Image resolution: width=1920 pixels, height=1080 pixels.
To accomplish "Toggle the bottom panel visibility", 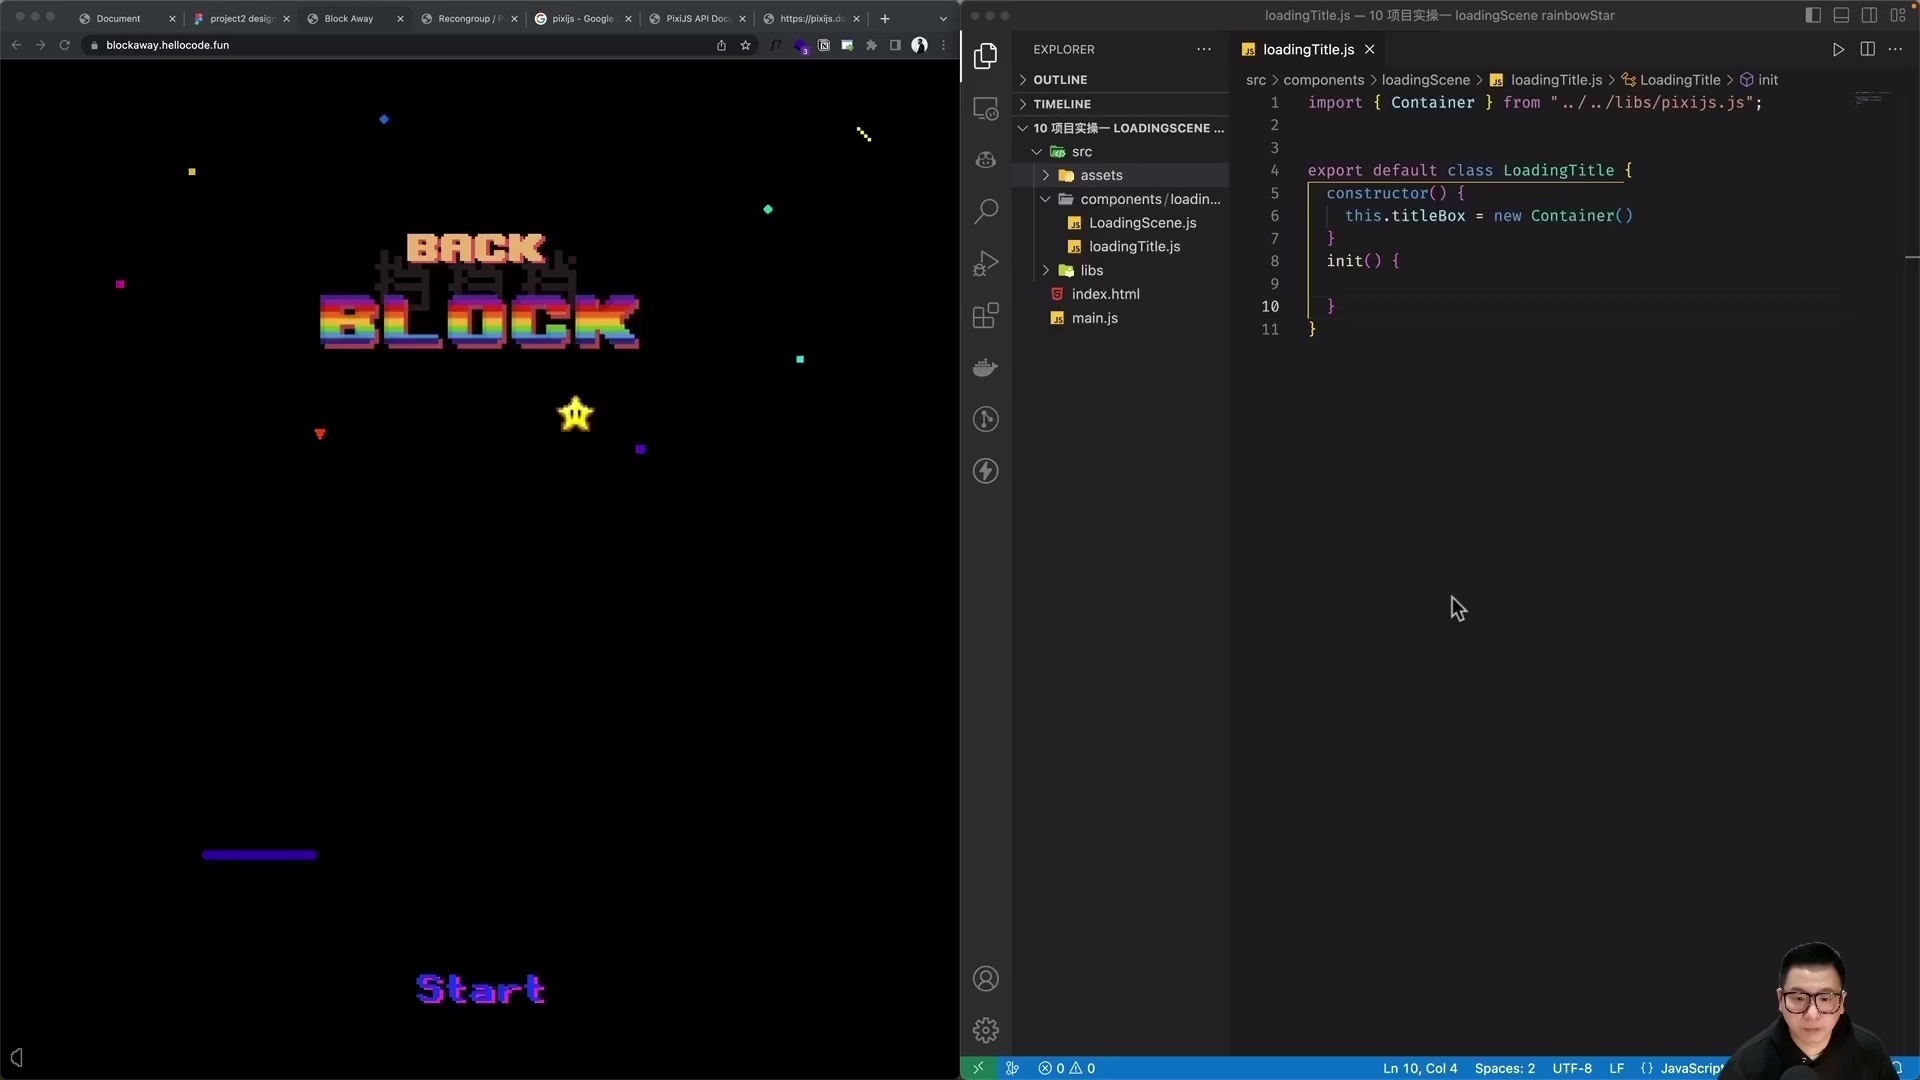I will [x=1841, y=15].
